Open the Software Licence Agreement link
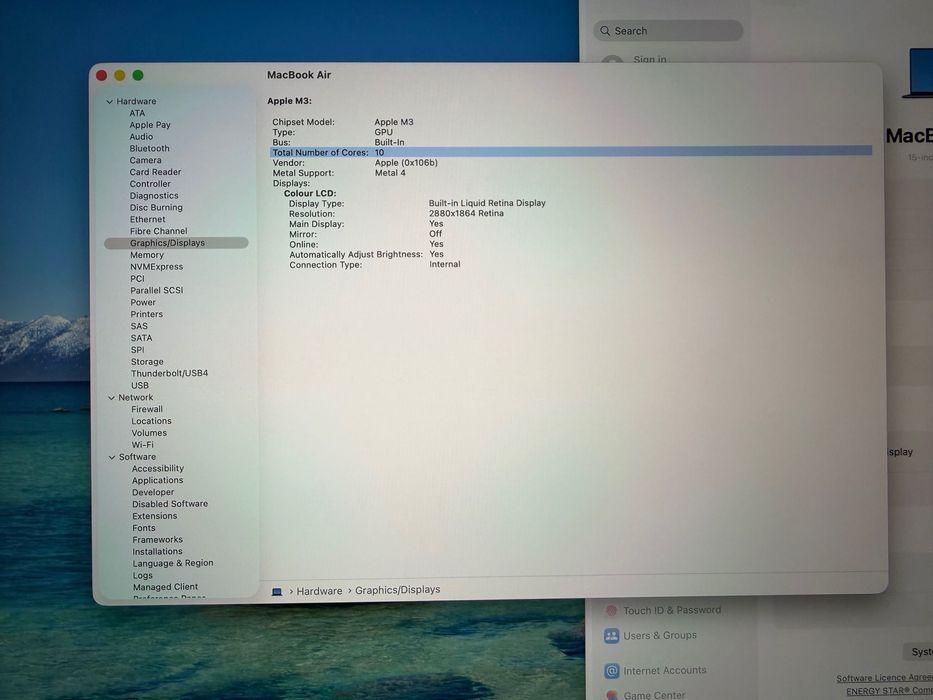Screen dimensions: 933x700 pyautogui.click(x=884, y=678)
